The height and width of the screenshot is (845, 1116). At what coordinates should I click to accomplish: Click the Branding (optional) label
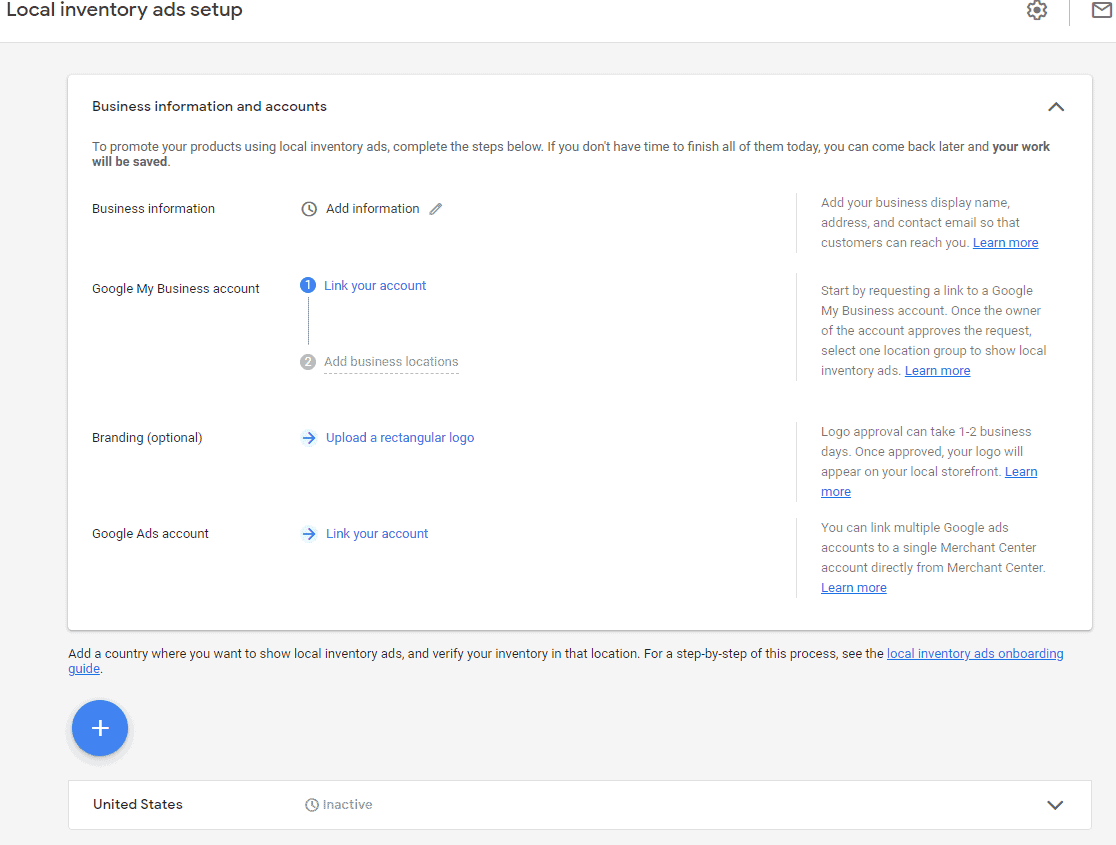pyautogui.click(x=147, y=438)
